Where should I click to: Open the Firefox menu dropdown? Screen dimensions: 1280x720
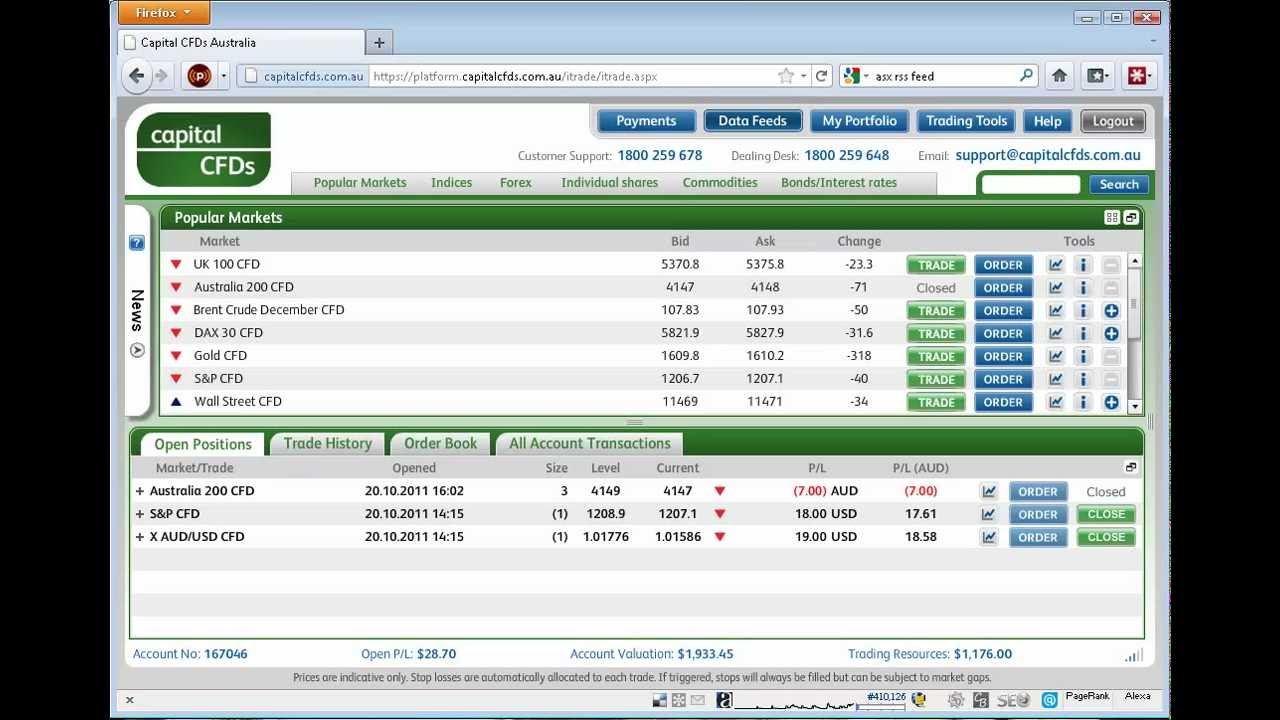[164, 13]
